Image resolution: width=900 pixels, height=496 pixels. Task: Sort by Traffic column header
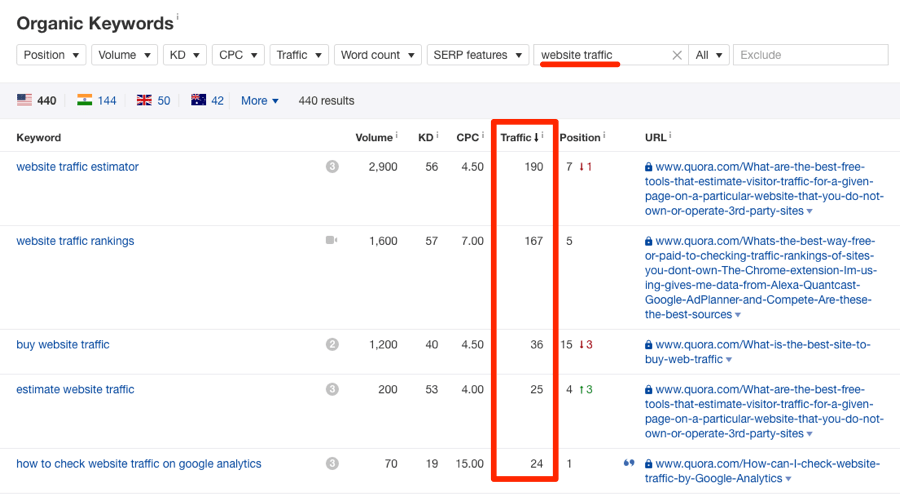(519, 137)
